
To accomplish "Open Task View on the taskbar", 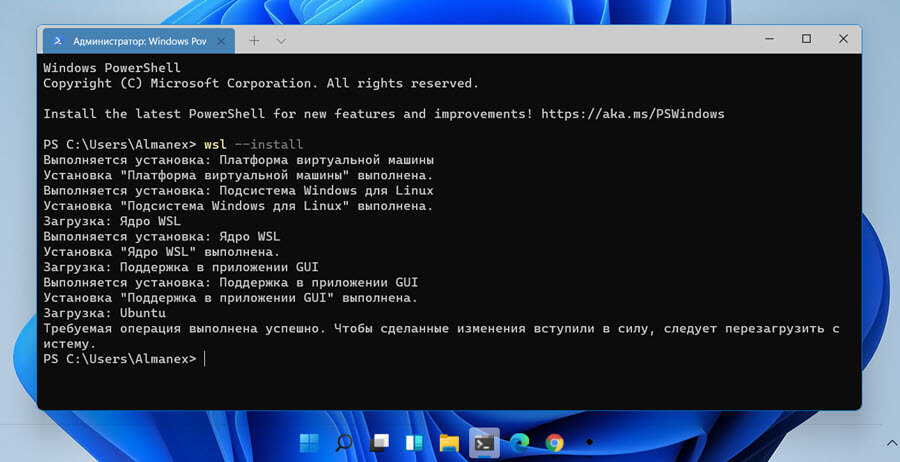I will point(379,442).
